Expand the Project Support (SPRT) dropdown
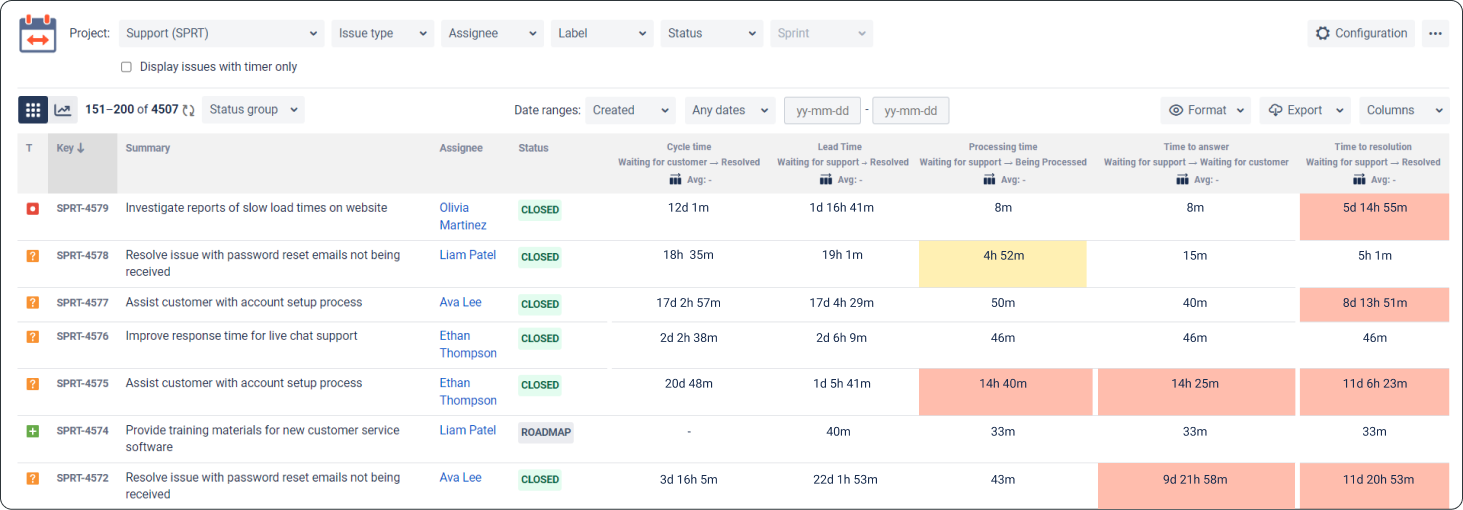This screenshot has width=1463, height=510. pyautogui.click(x=221, y=33)
